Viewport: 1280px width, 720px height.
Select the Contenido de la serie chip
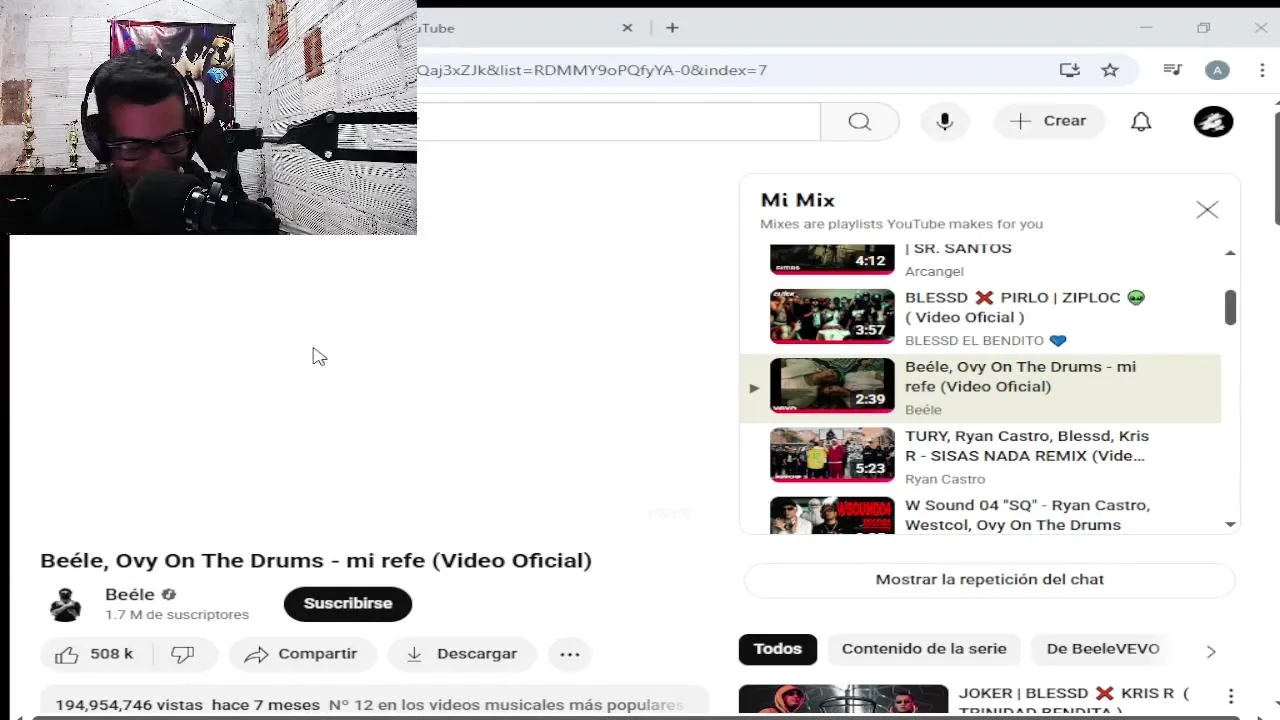pos(924,649)
